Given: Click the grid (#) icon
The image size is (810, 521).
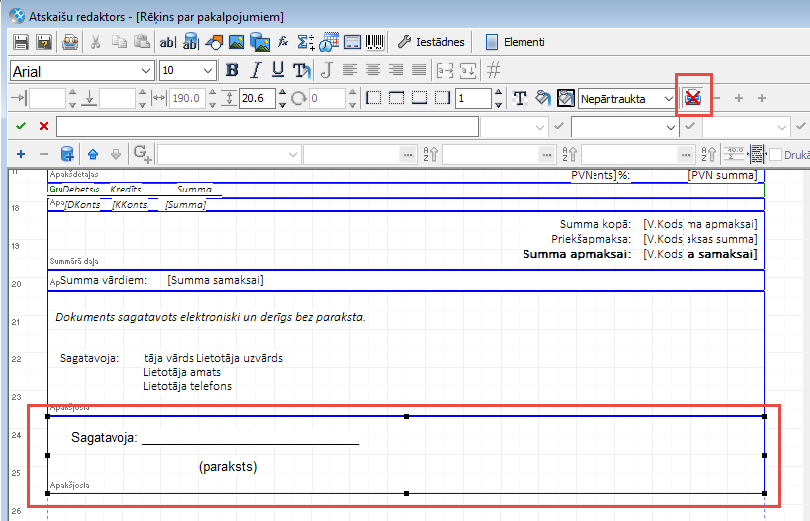Looking at the screenshot, I should tap(493, 70).
